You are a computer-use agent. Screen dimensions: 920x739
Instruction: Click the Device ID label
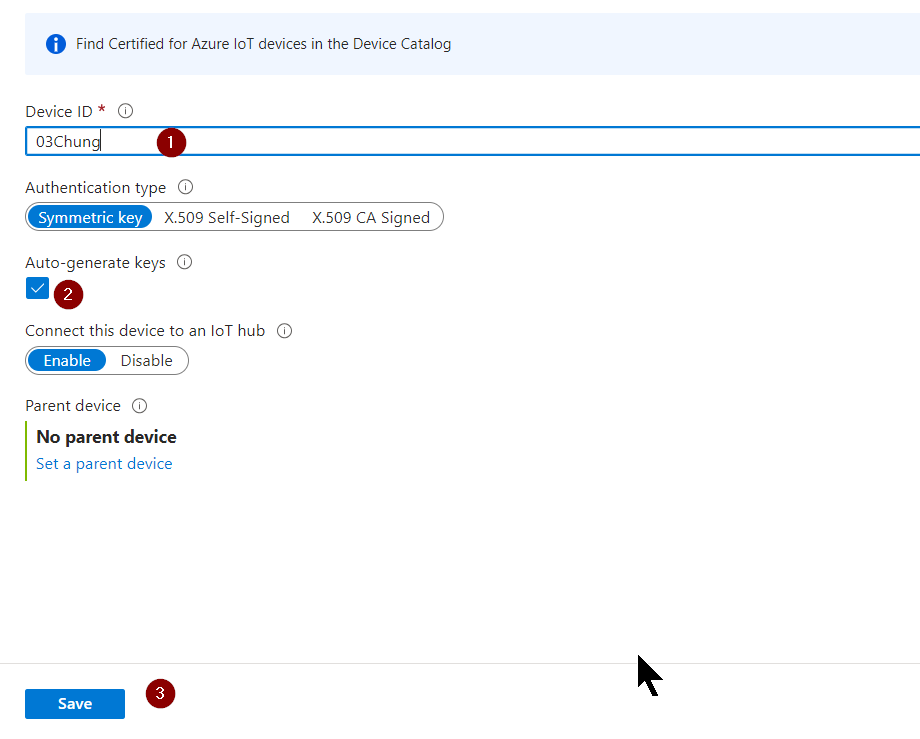click(x=59, y=111)
